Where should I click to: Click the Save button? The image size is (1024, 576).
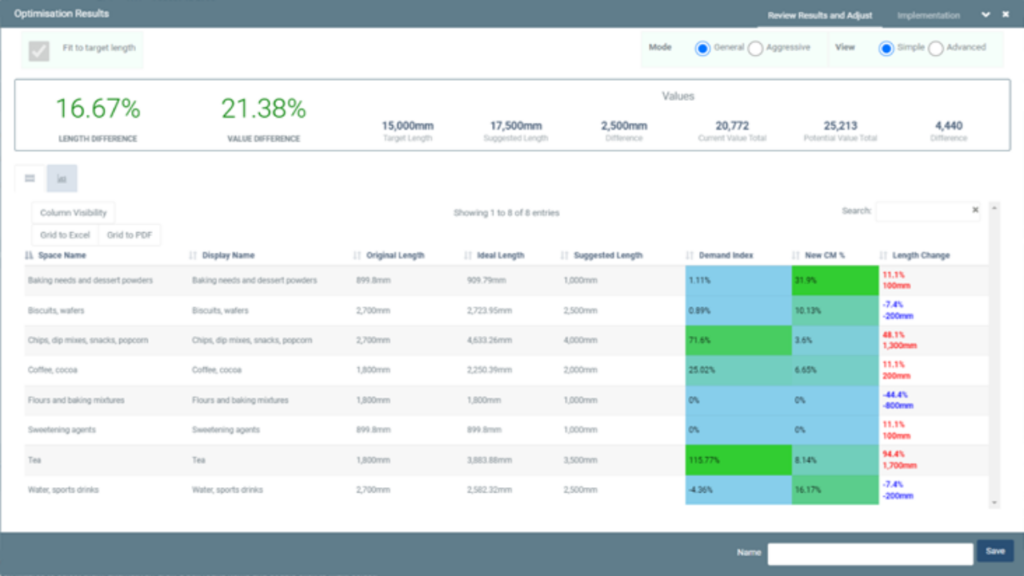[995, 551]
